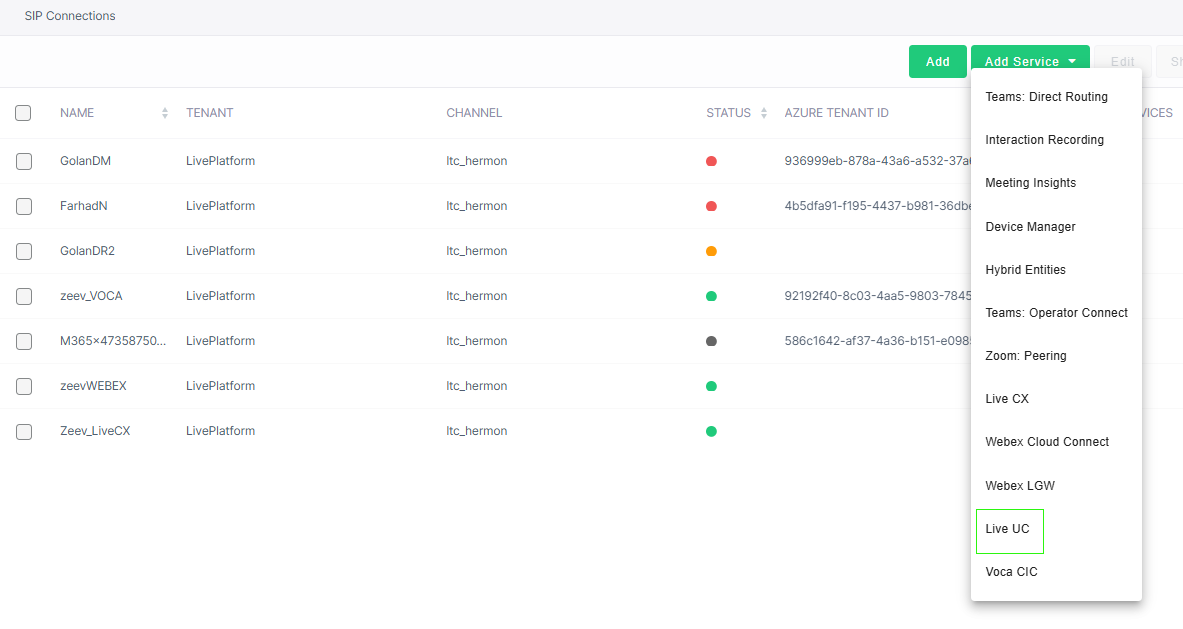
Task: Click Azure ID starting with 4b5dfa91
Action: pos(877,206)
